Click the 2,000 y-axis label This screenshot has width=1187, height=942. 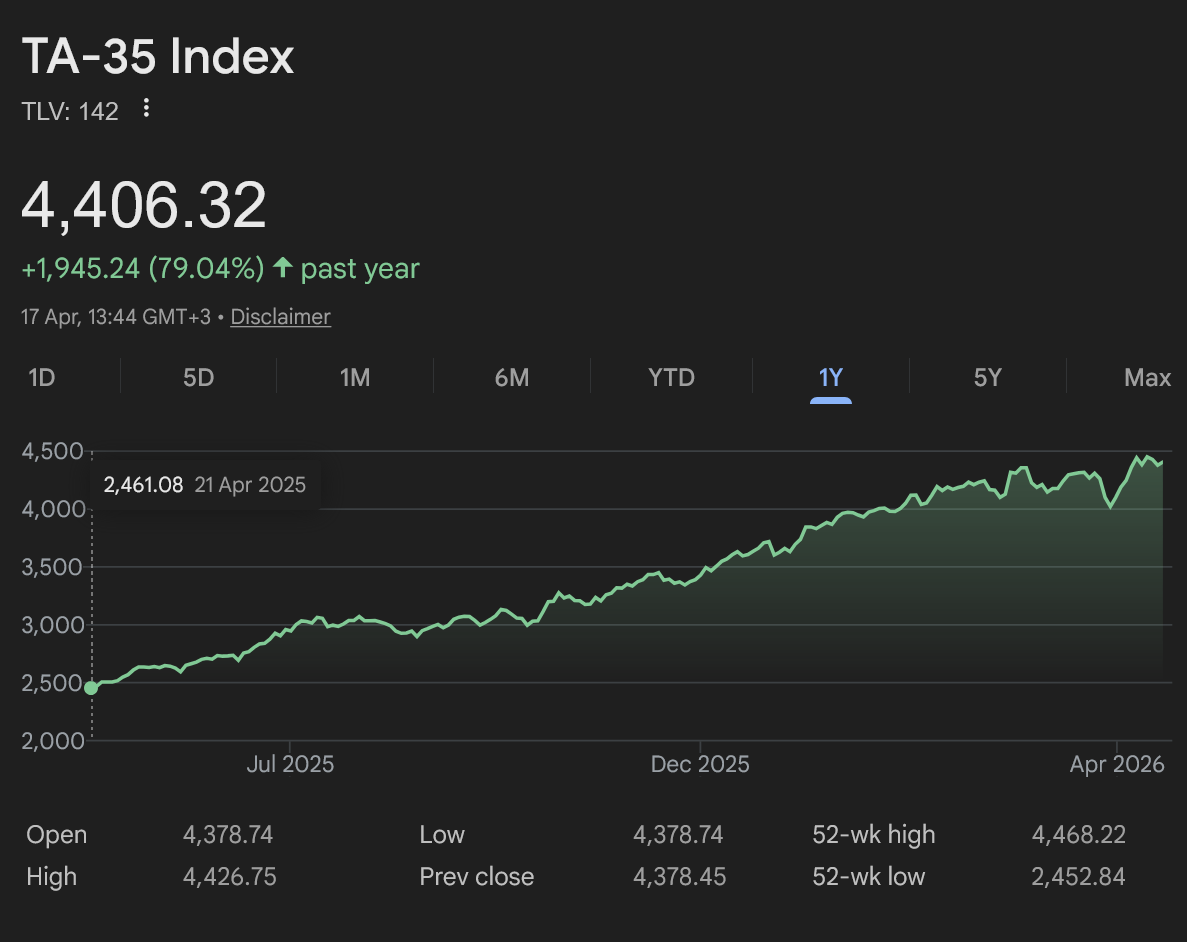pos(52,741)
